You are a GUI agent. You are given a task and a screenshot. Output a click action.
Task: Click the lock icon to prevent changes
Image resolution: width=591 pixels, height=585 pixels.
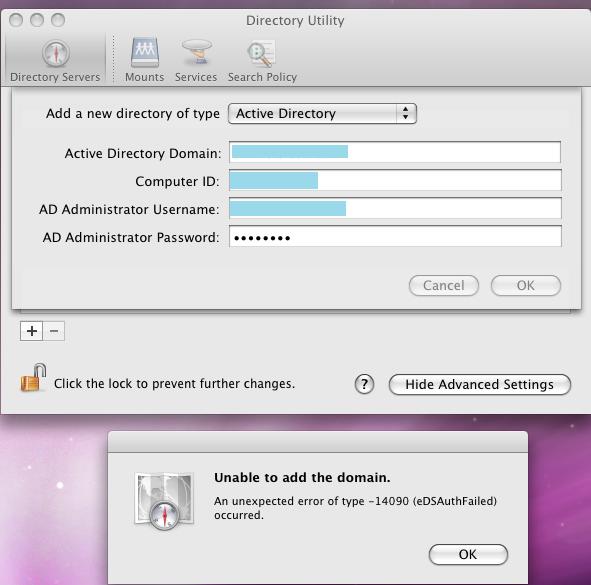(x=33, y=378)
